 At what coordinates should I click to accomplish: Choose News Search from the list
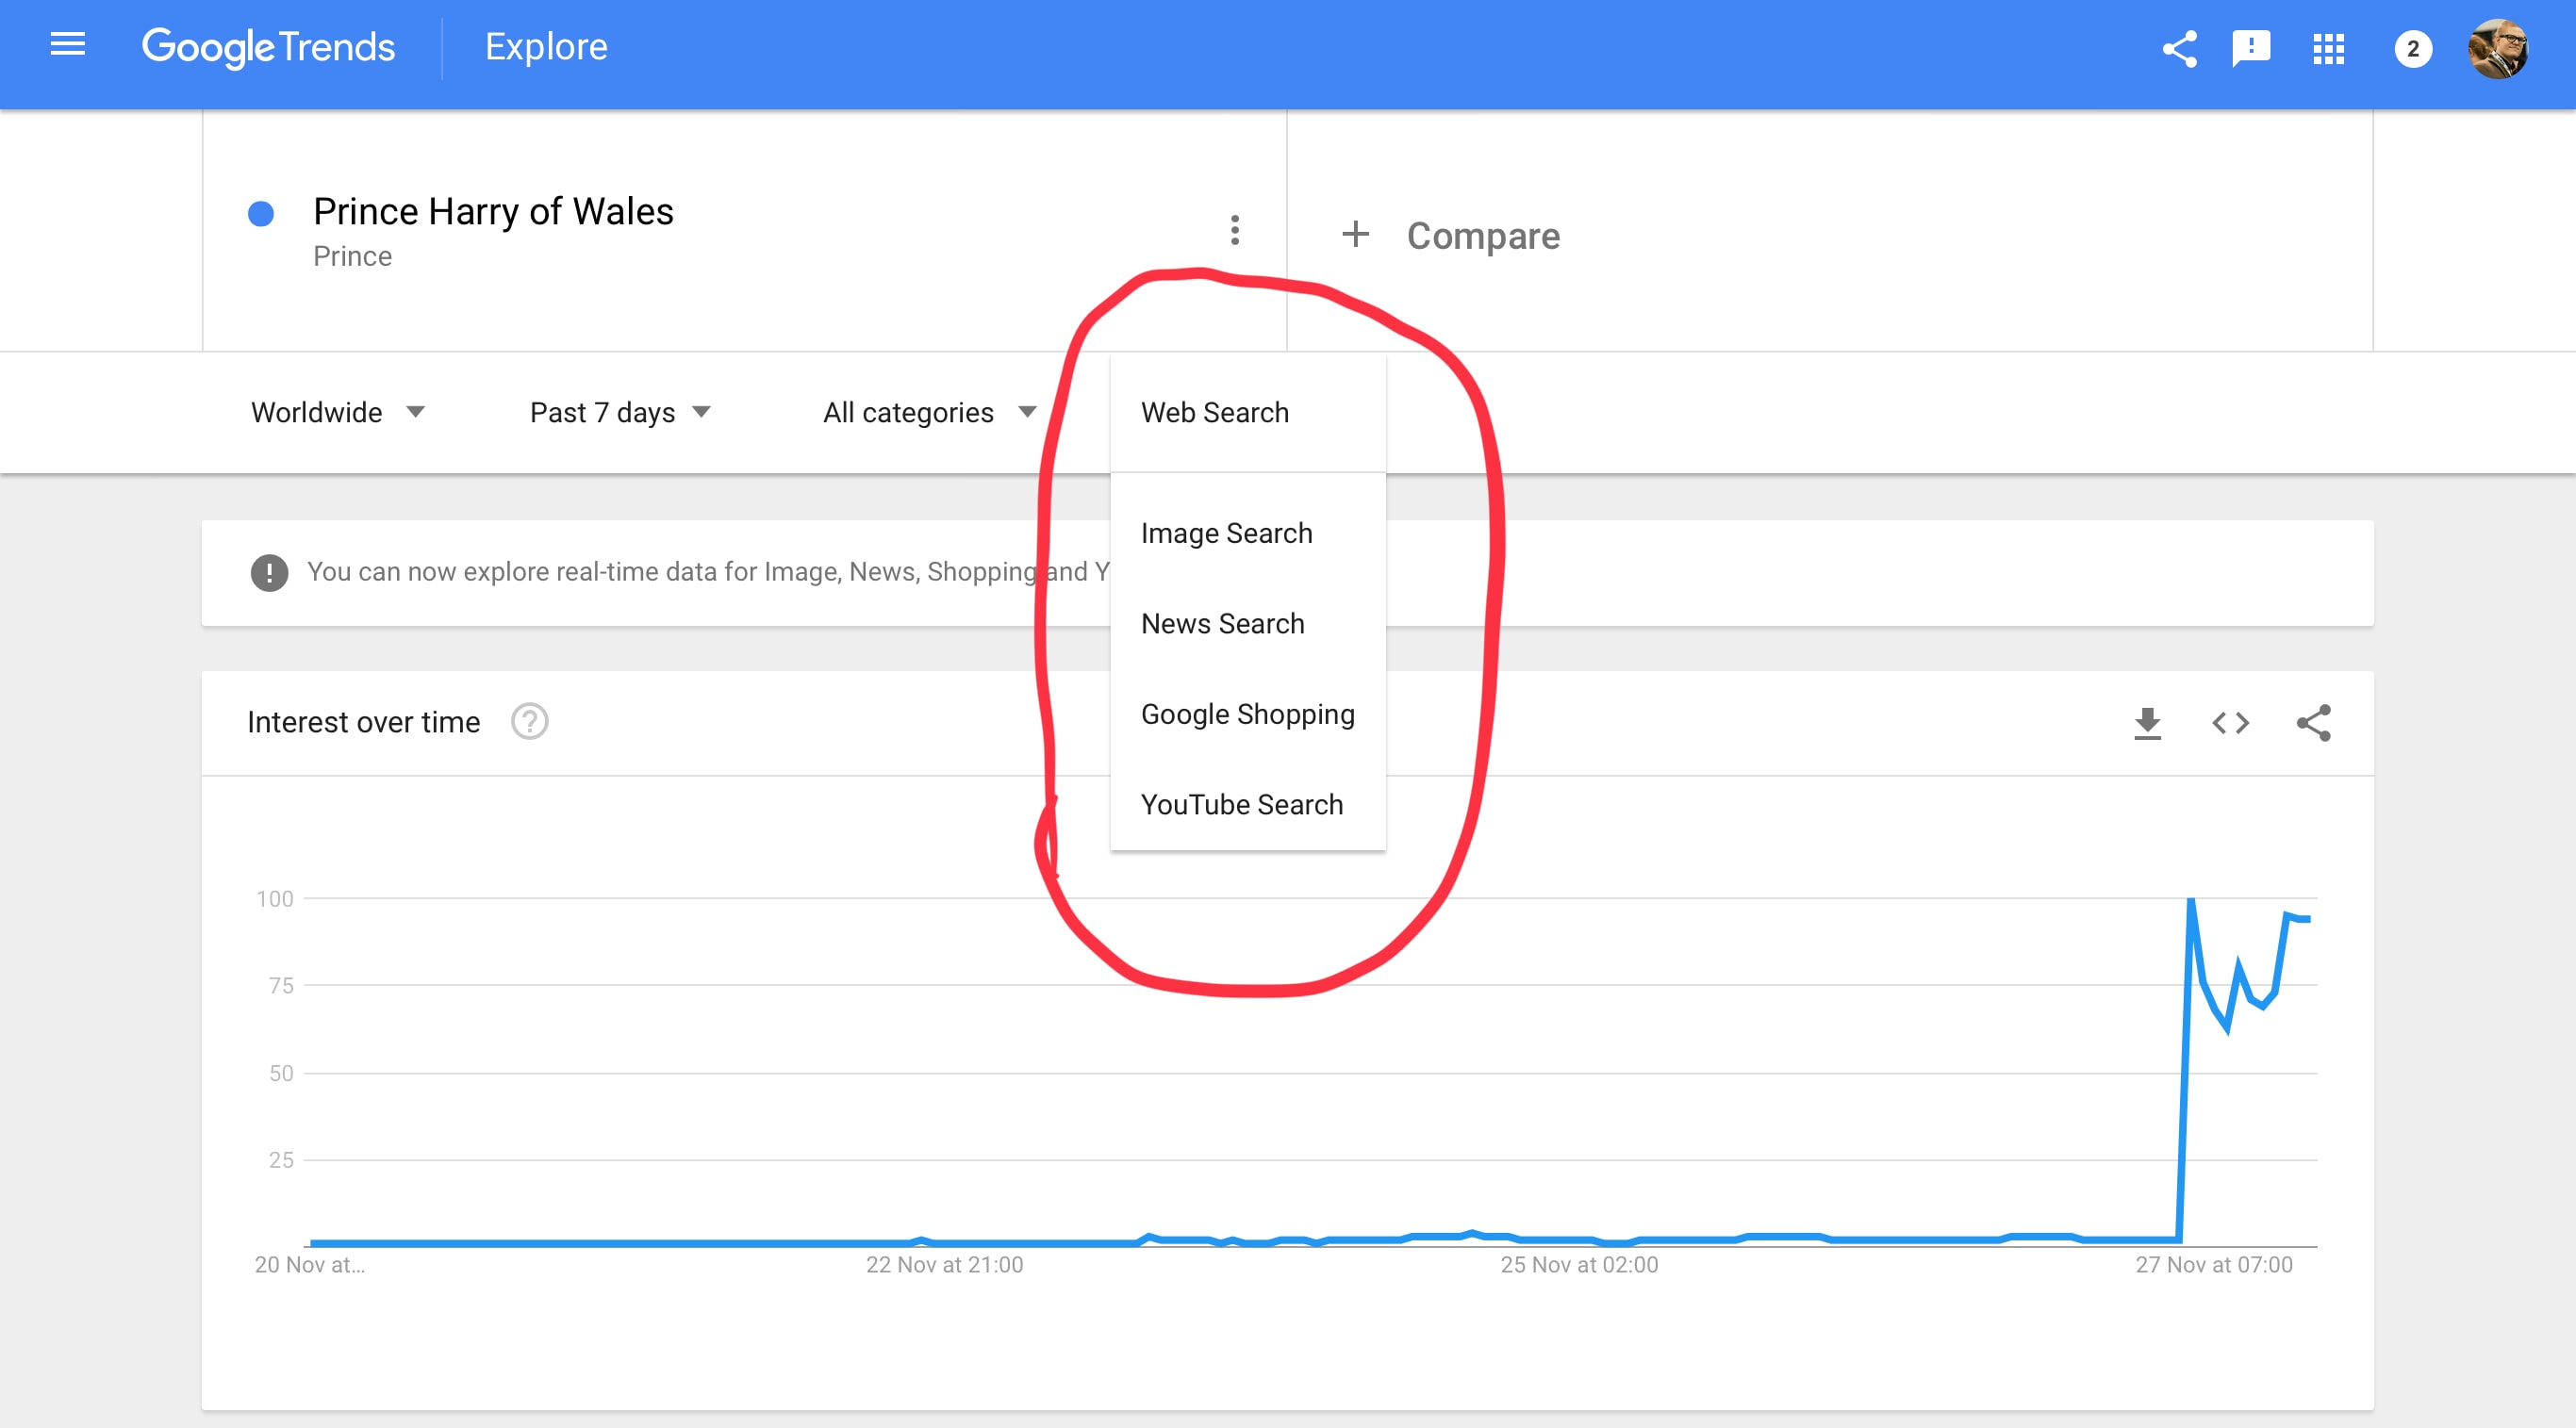(x=1248, y=623)
